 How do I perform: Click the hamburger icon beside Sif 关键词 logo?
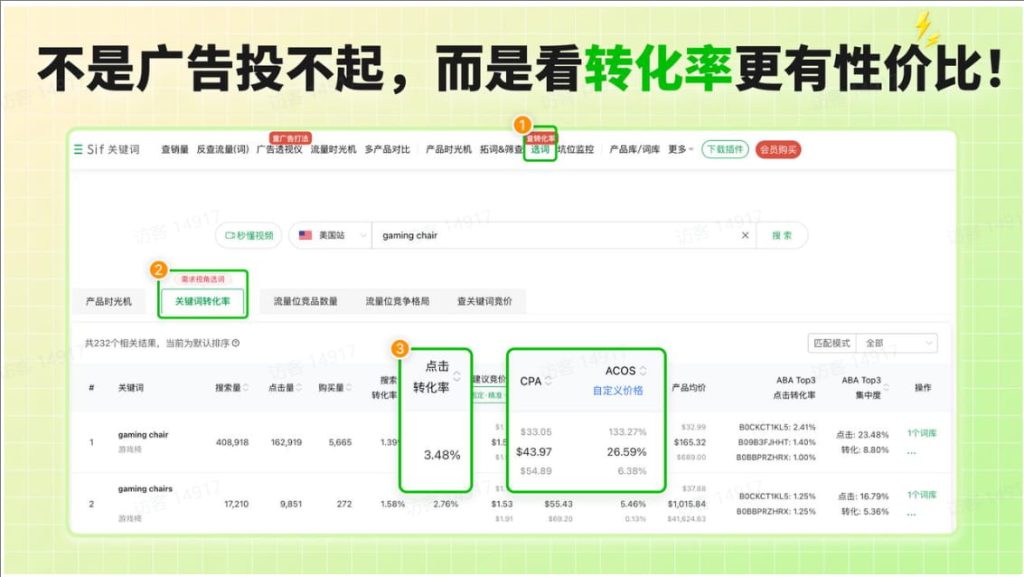coord(79,147)
